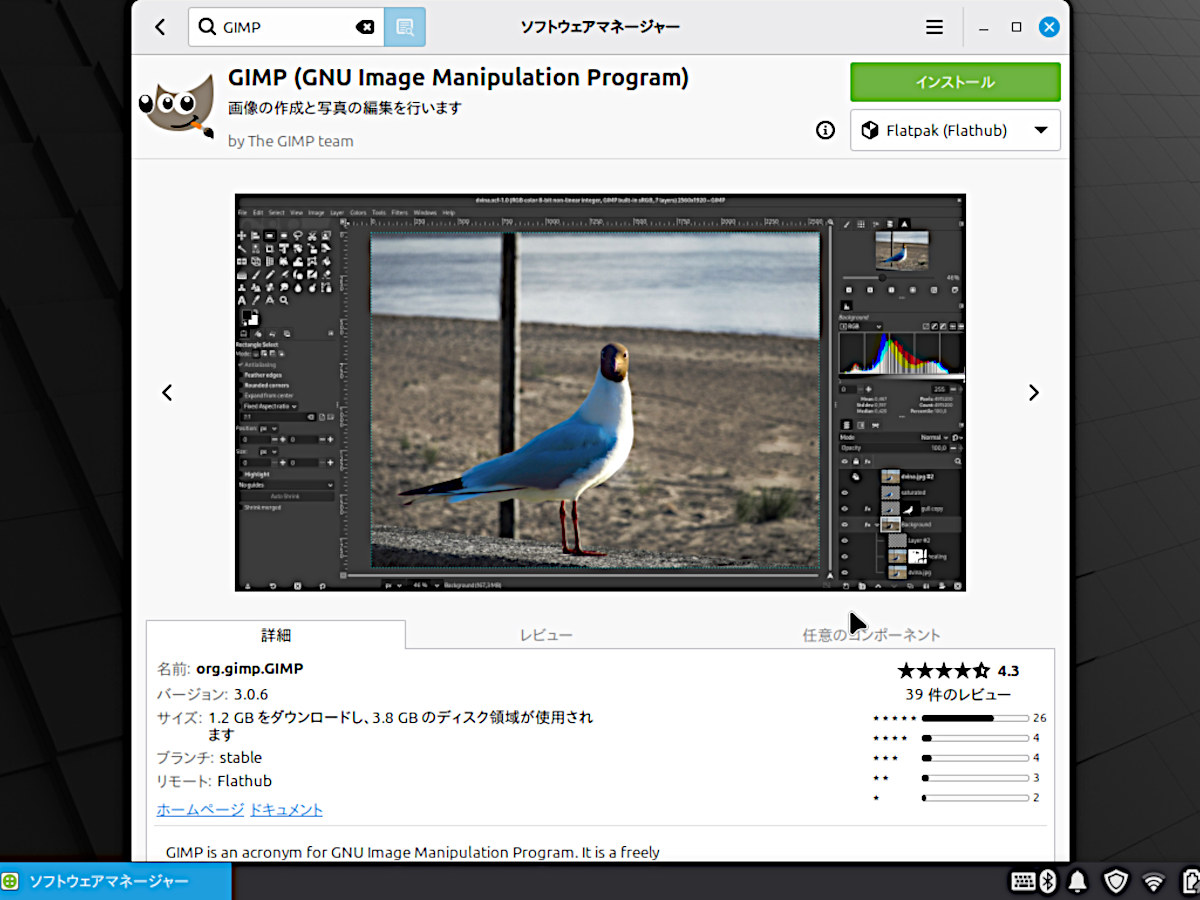Image resolution: width=1200 pixels, height=900 pixels.
Task: Switch to the レビュー tab
Action: click(x=546, y=635)
